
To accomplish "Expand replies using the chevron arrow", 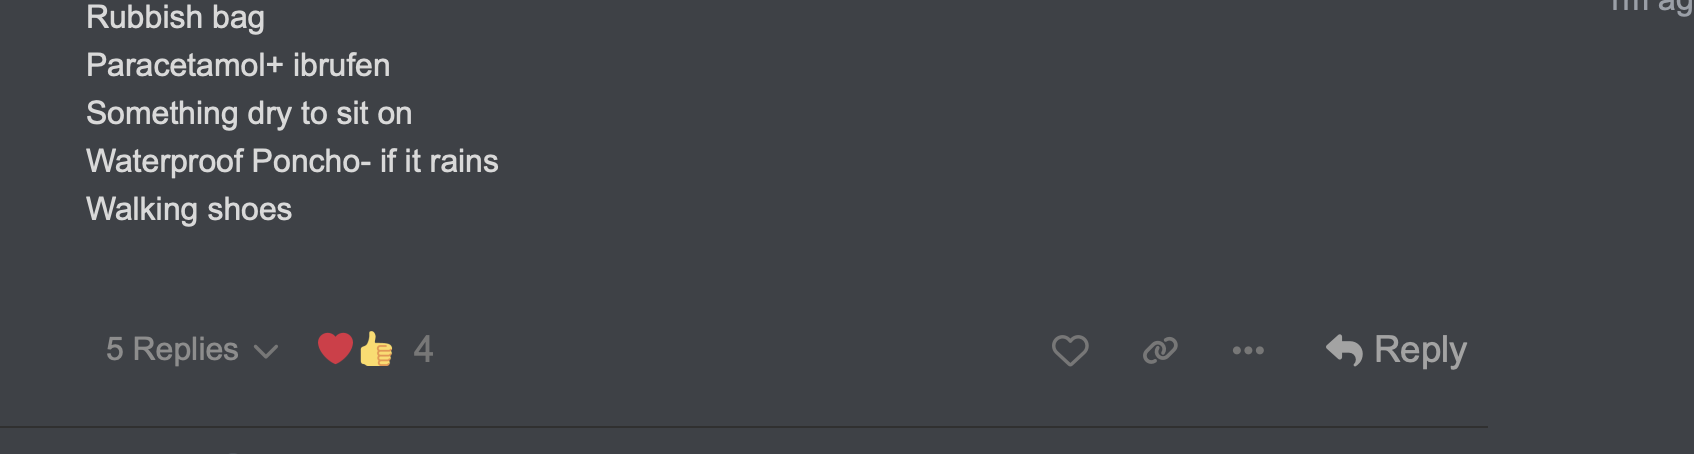I will tap(266, 351).
